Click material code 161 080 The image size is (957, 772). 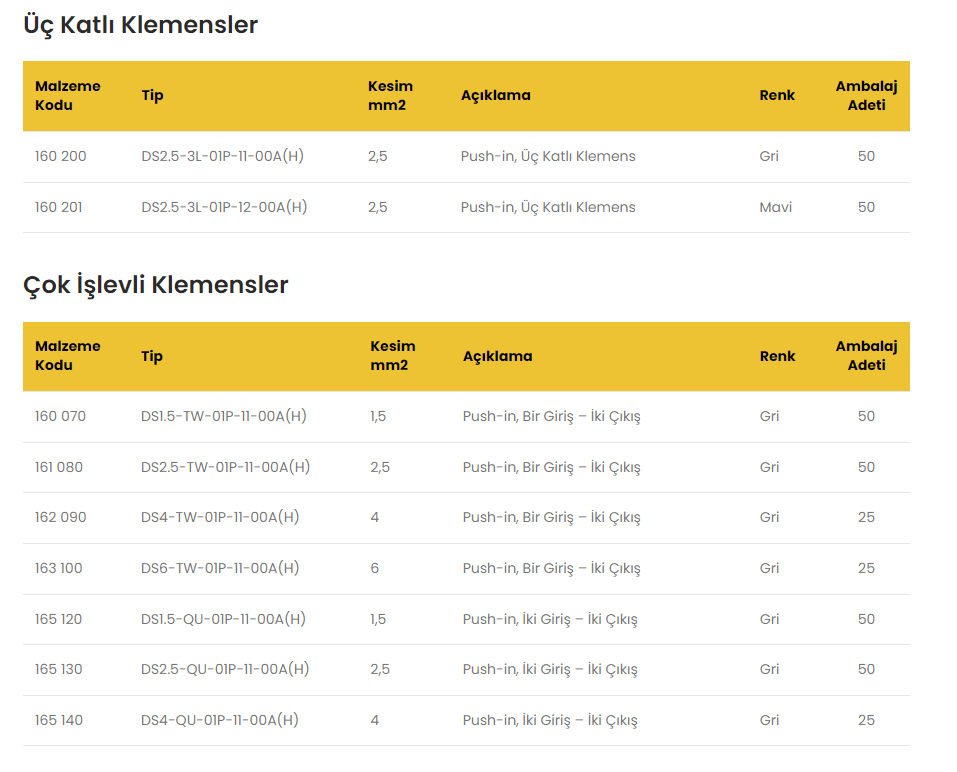tap(59, 467)
